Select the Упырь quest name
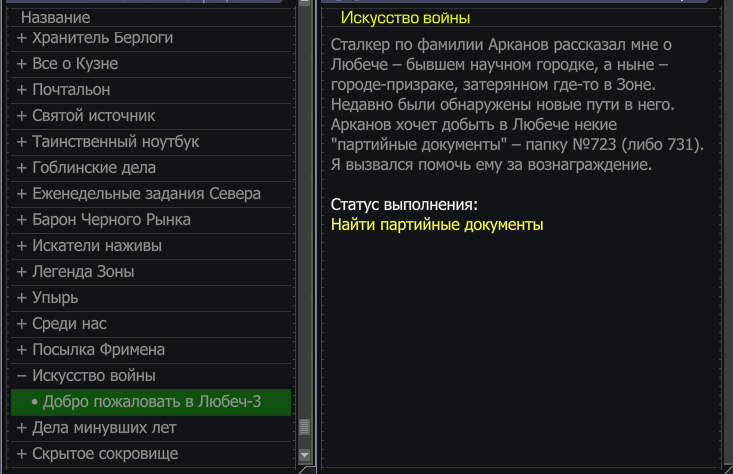 [55, 298]
